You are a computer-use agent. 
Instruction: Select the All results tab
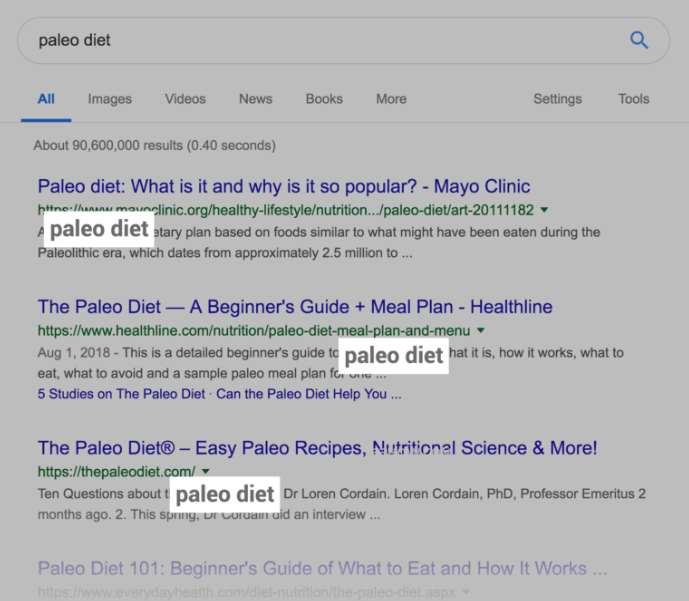point(46,99)
